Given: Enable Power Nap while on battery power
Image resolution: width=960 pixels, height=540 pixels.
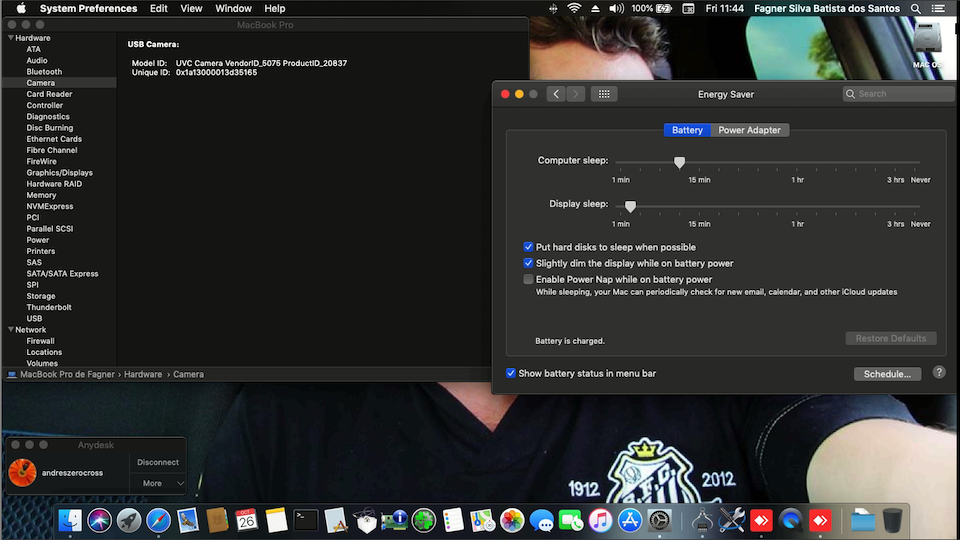Looking at the screenshot, I should point(528,279).
